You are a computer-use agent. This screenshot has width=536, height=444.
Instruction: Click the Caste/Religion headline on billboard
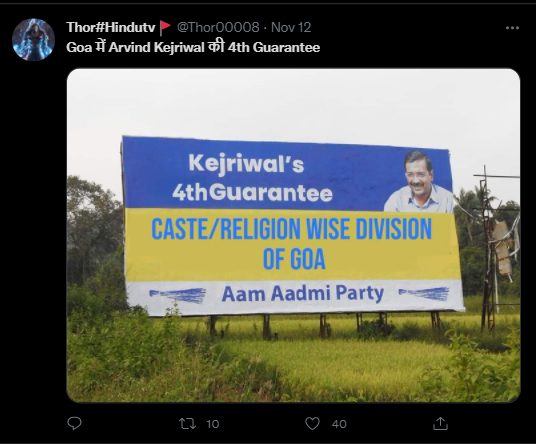click(x=292, y=244)
